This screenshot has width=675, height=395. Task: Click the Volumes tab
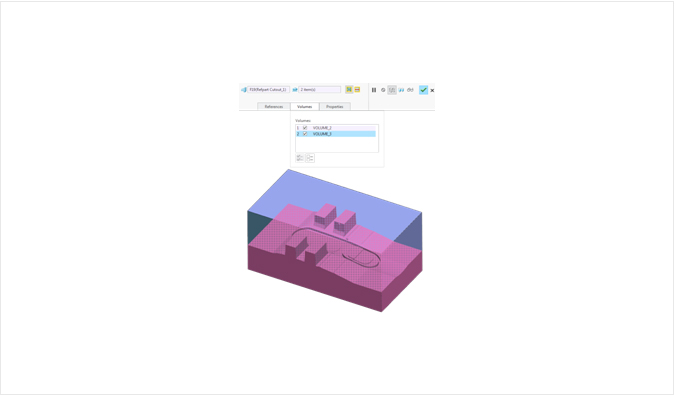[304, 106]
